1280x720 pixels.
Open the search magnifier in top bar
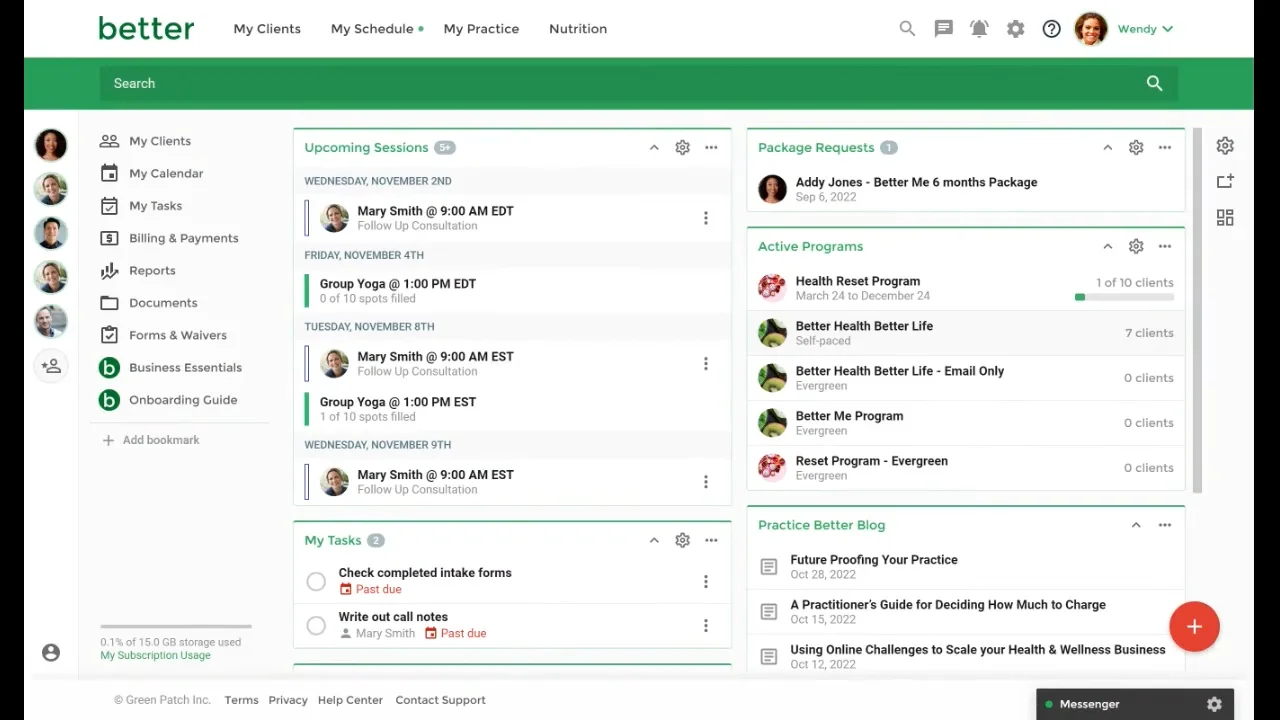point(907,29)
